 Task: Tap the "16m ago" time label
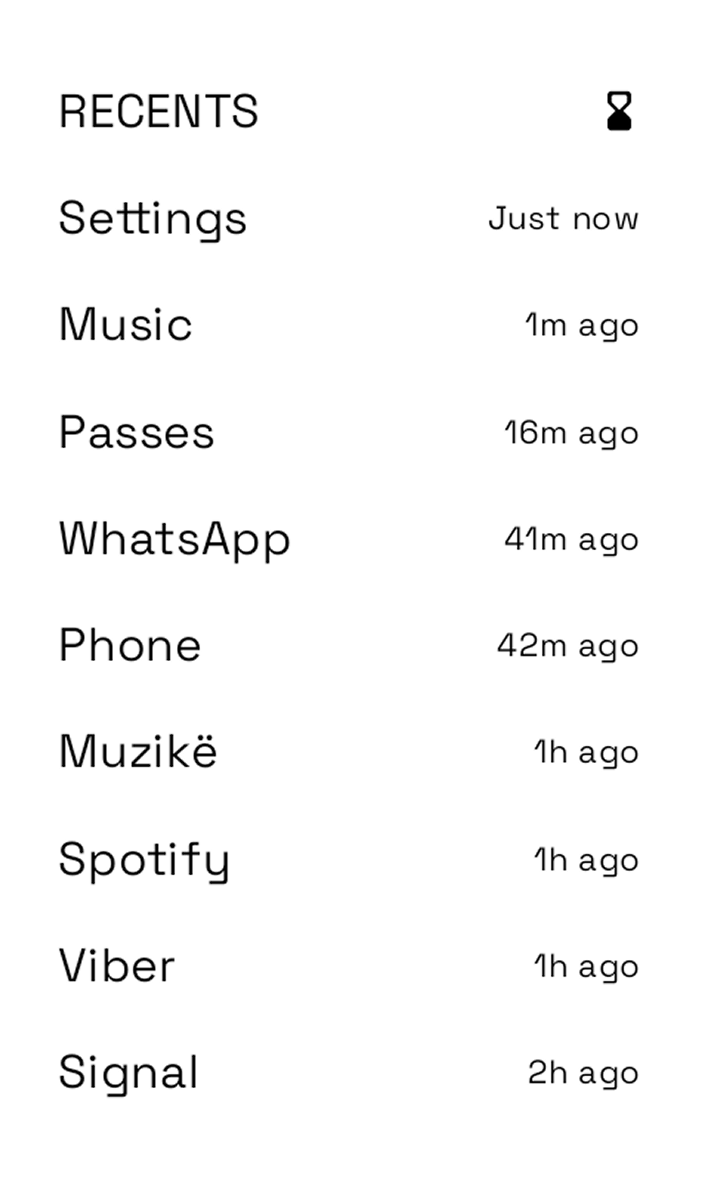pyautogui.click(x=570, y=433)
